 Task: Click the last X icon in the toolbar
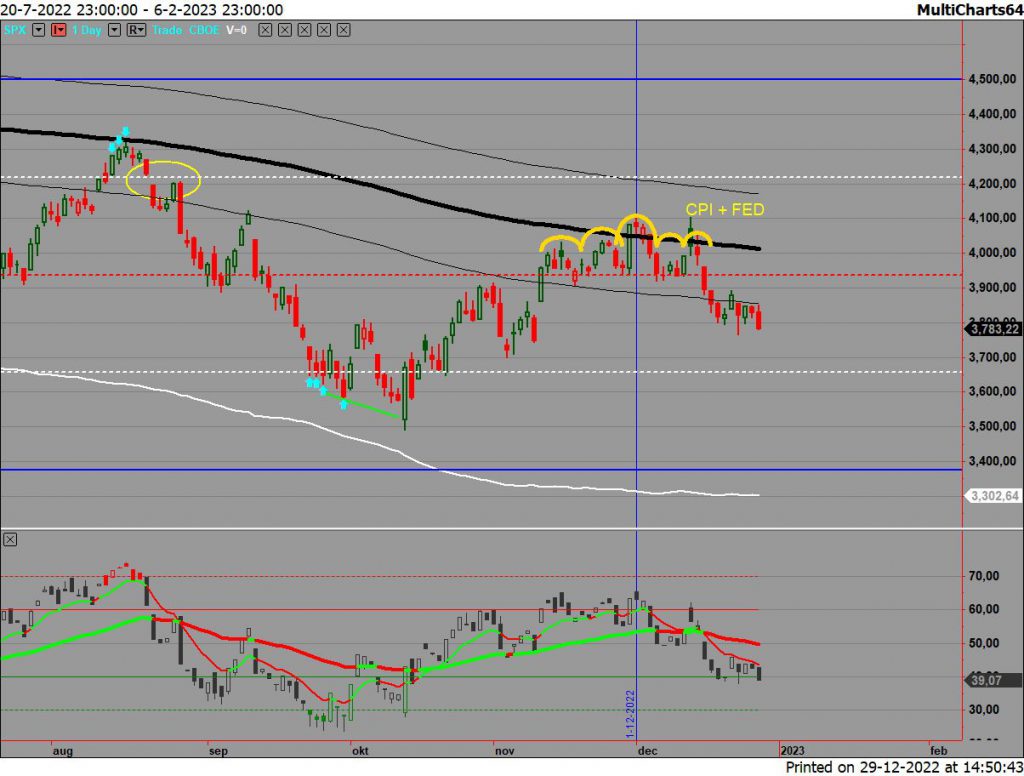[341, 30]
